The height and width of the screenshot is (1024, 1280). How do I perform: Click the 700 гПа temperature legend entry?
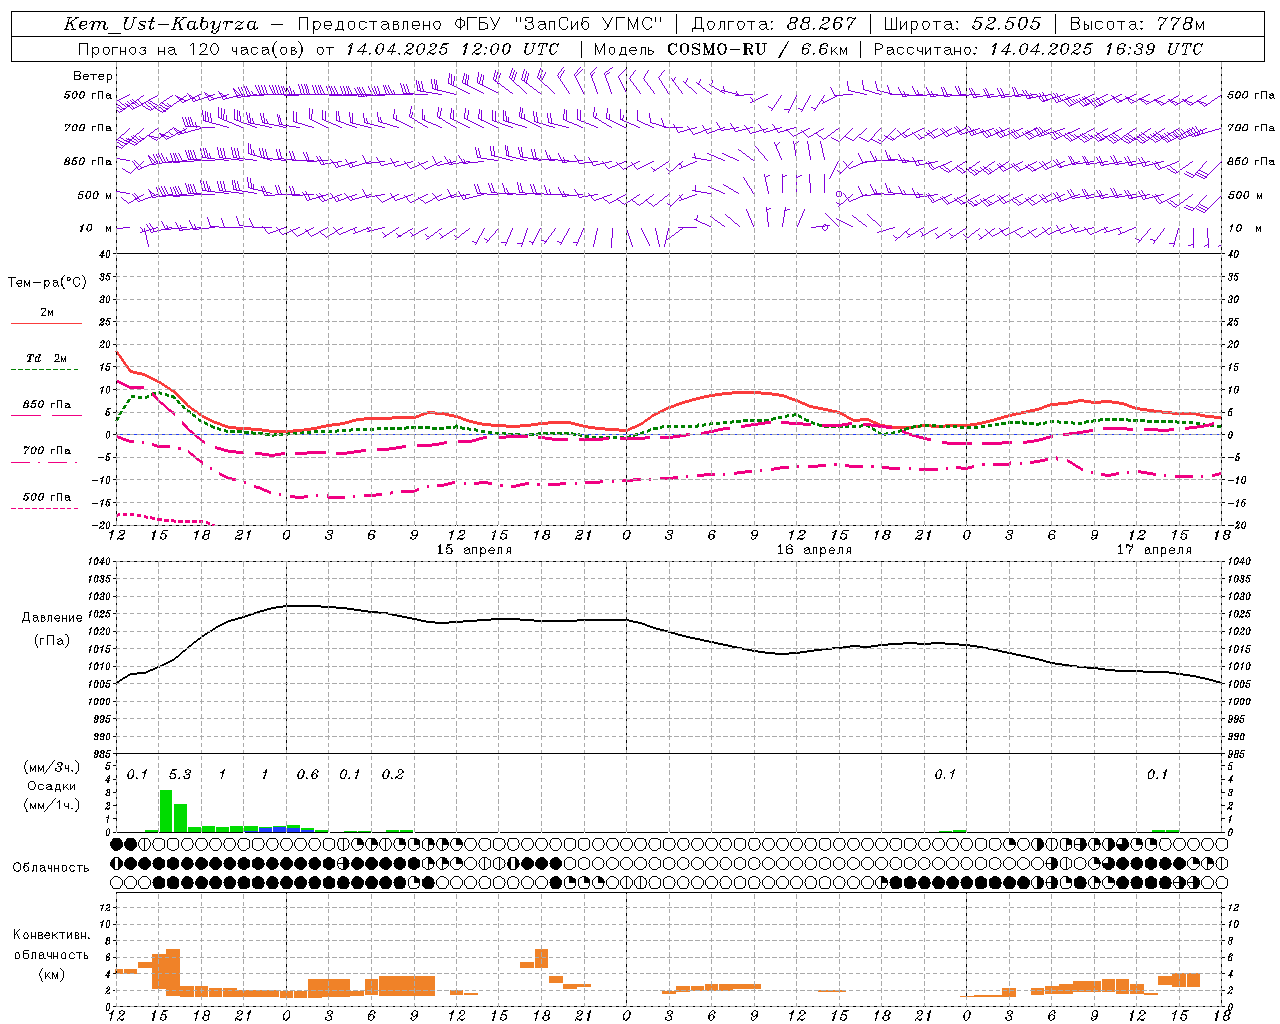coord(47,451)
